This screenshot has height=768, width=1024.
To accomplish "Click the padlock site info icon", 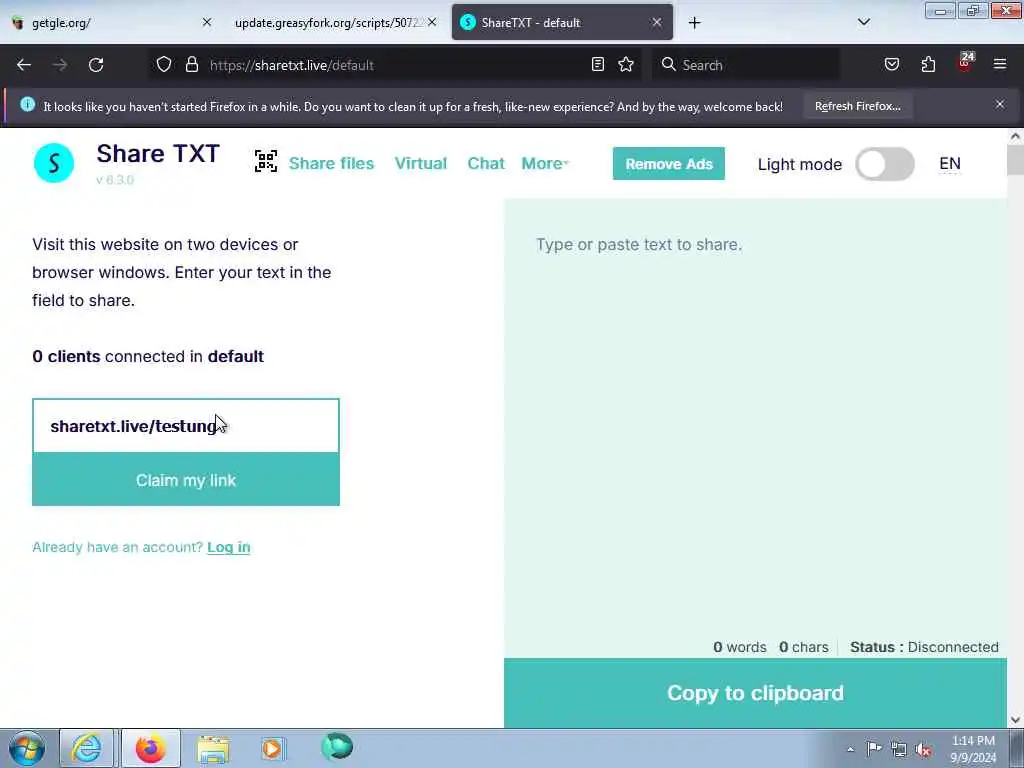I will tap(191, 65).
